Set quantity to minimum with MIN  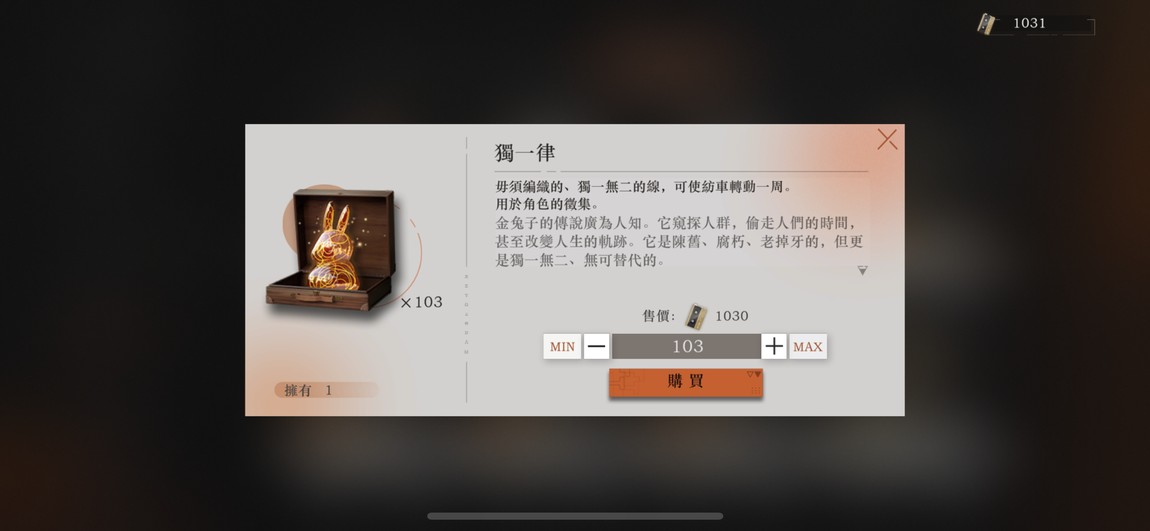563,347
